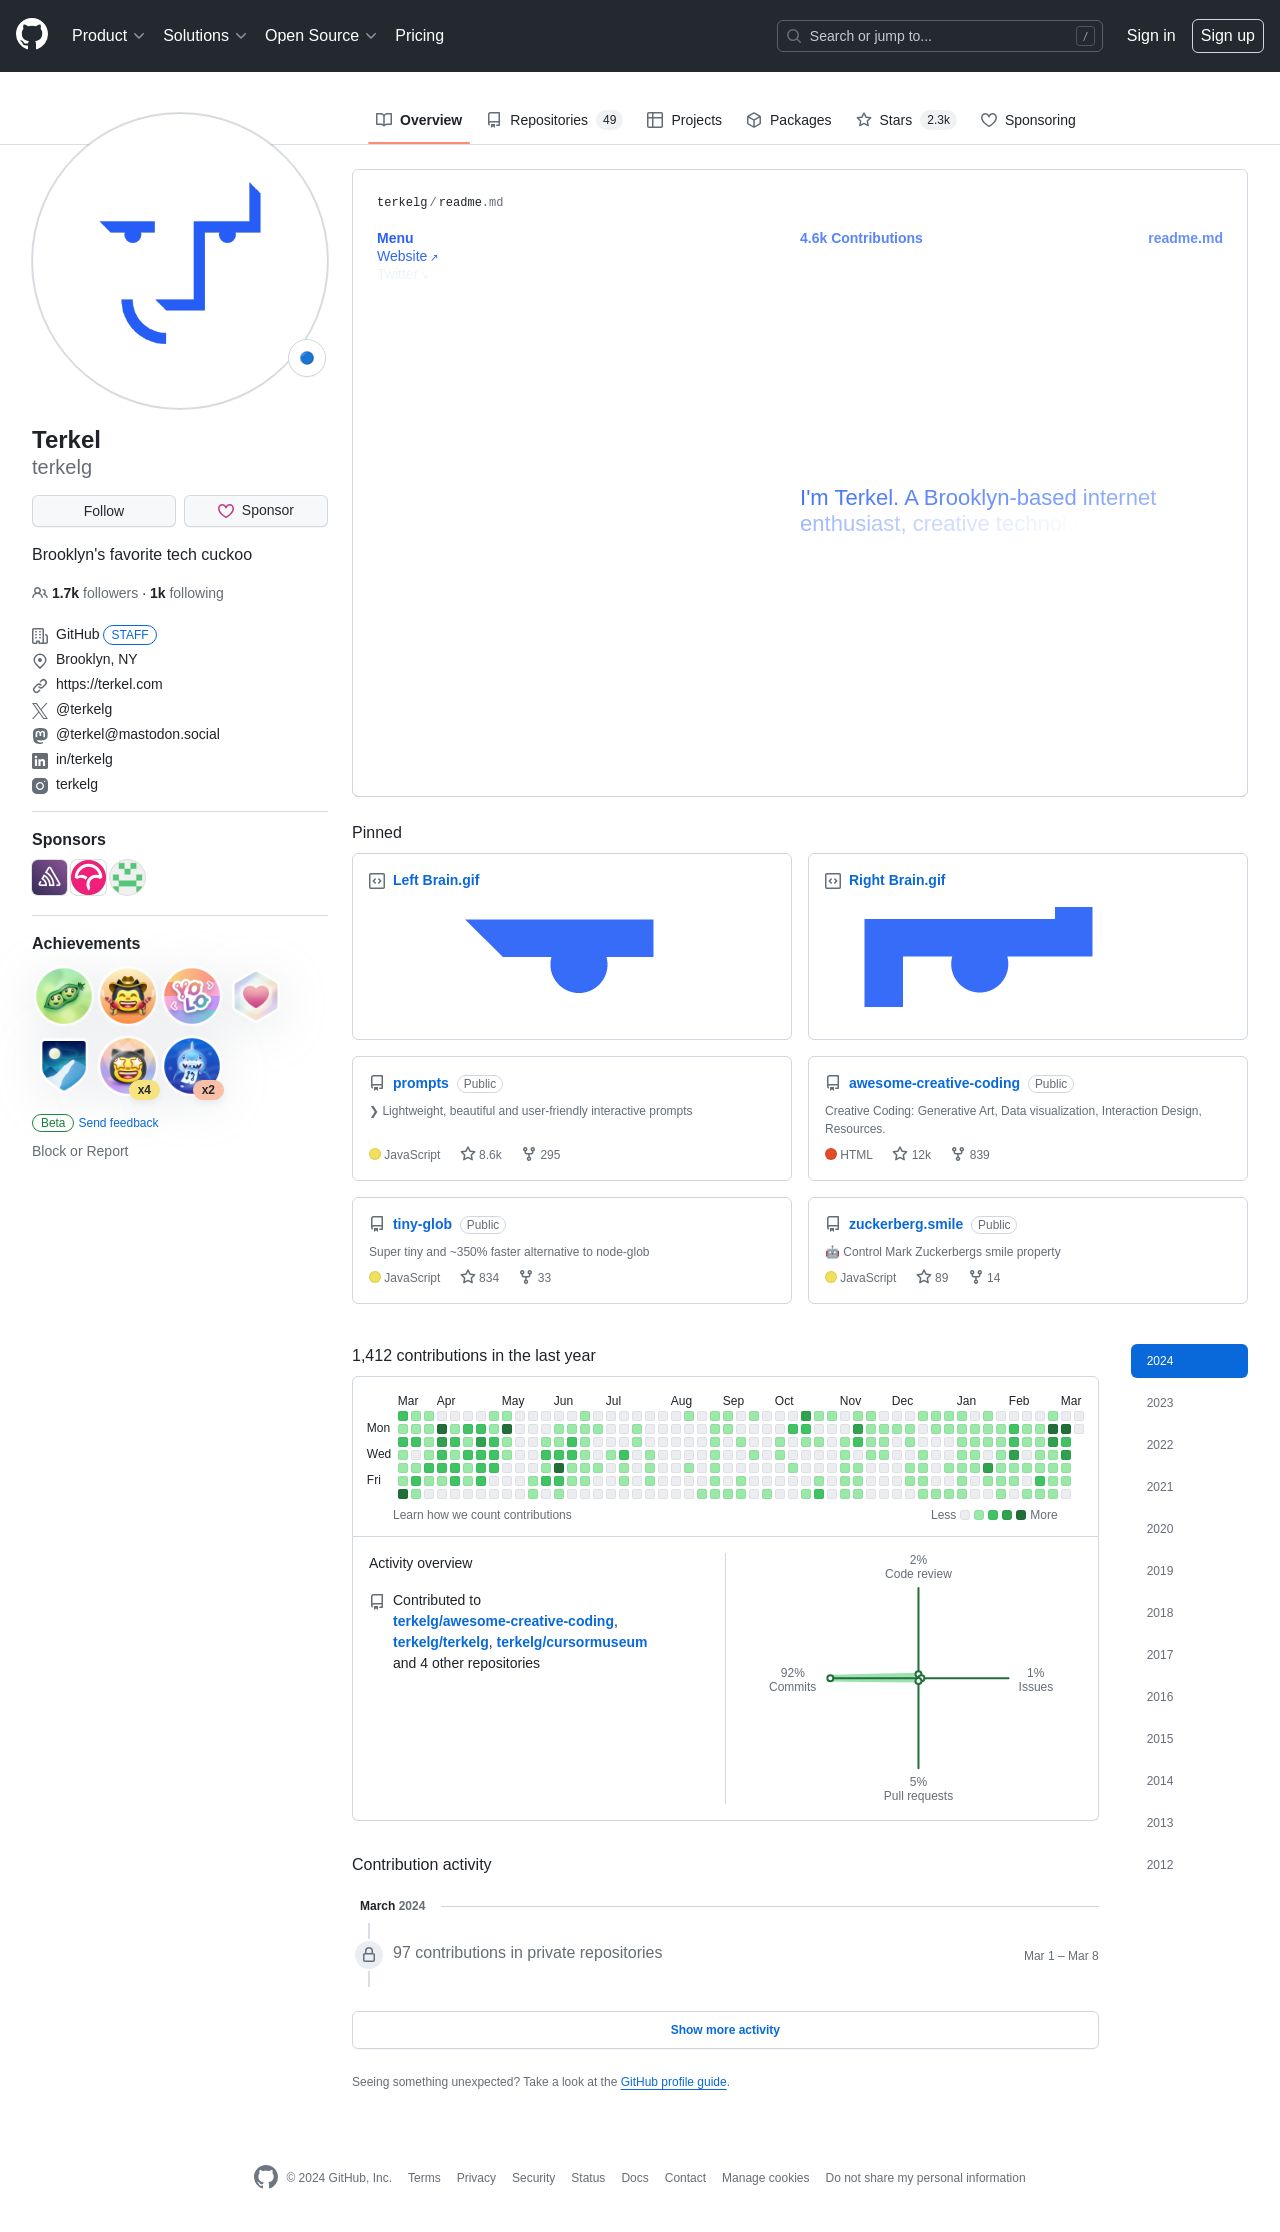The width and height of the screenshot is (1280, 2232).
Task: Select the 2023 contribution year
Action: pyautogui.click(x=1189, y=1403)
